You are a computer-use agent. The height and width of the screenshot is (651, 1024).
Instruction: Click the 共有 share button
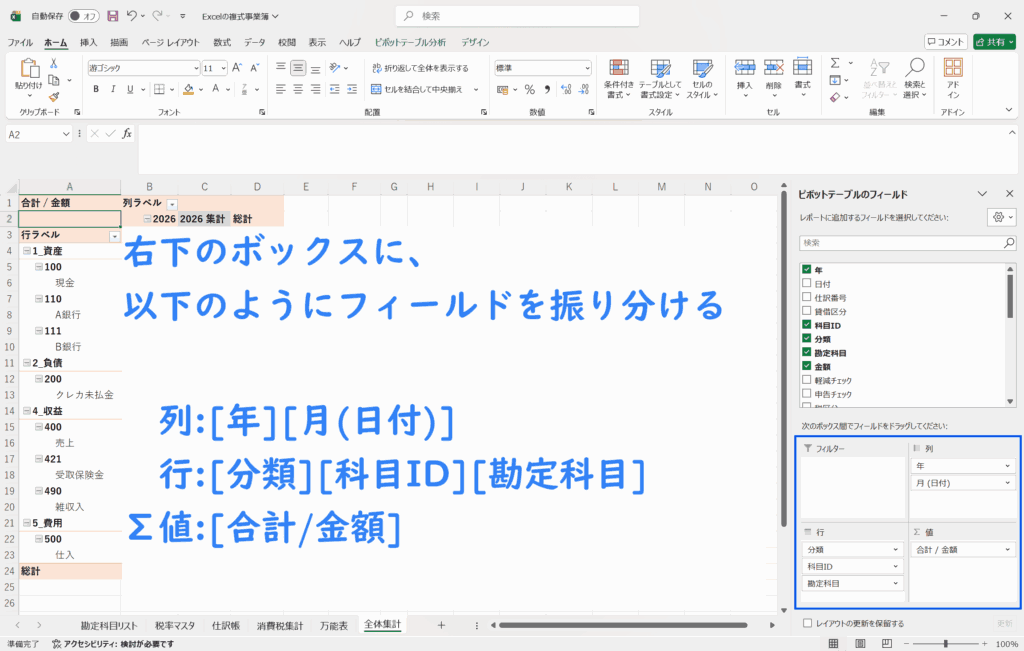pyautogui.click(x=993, y=42)
